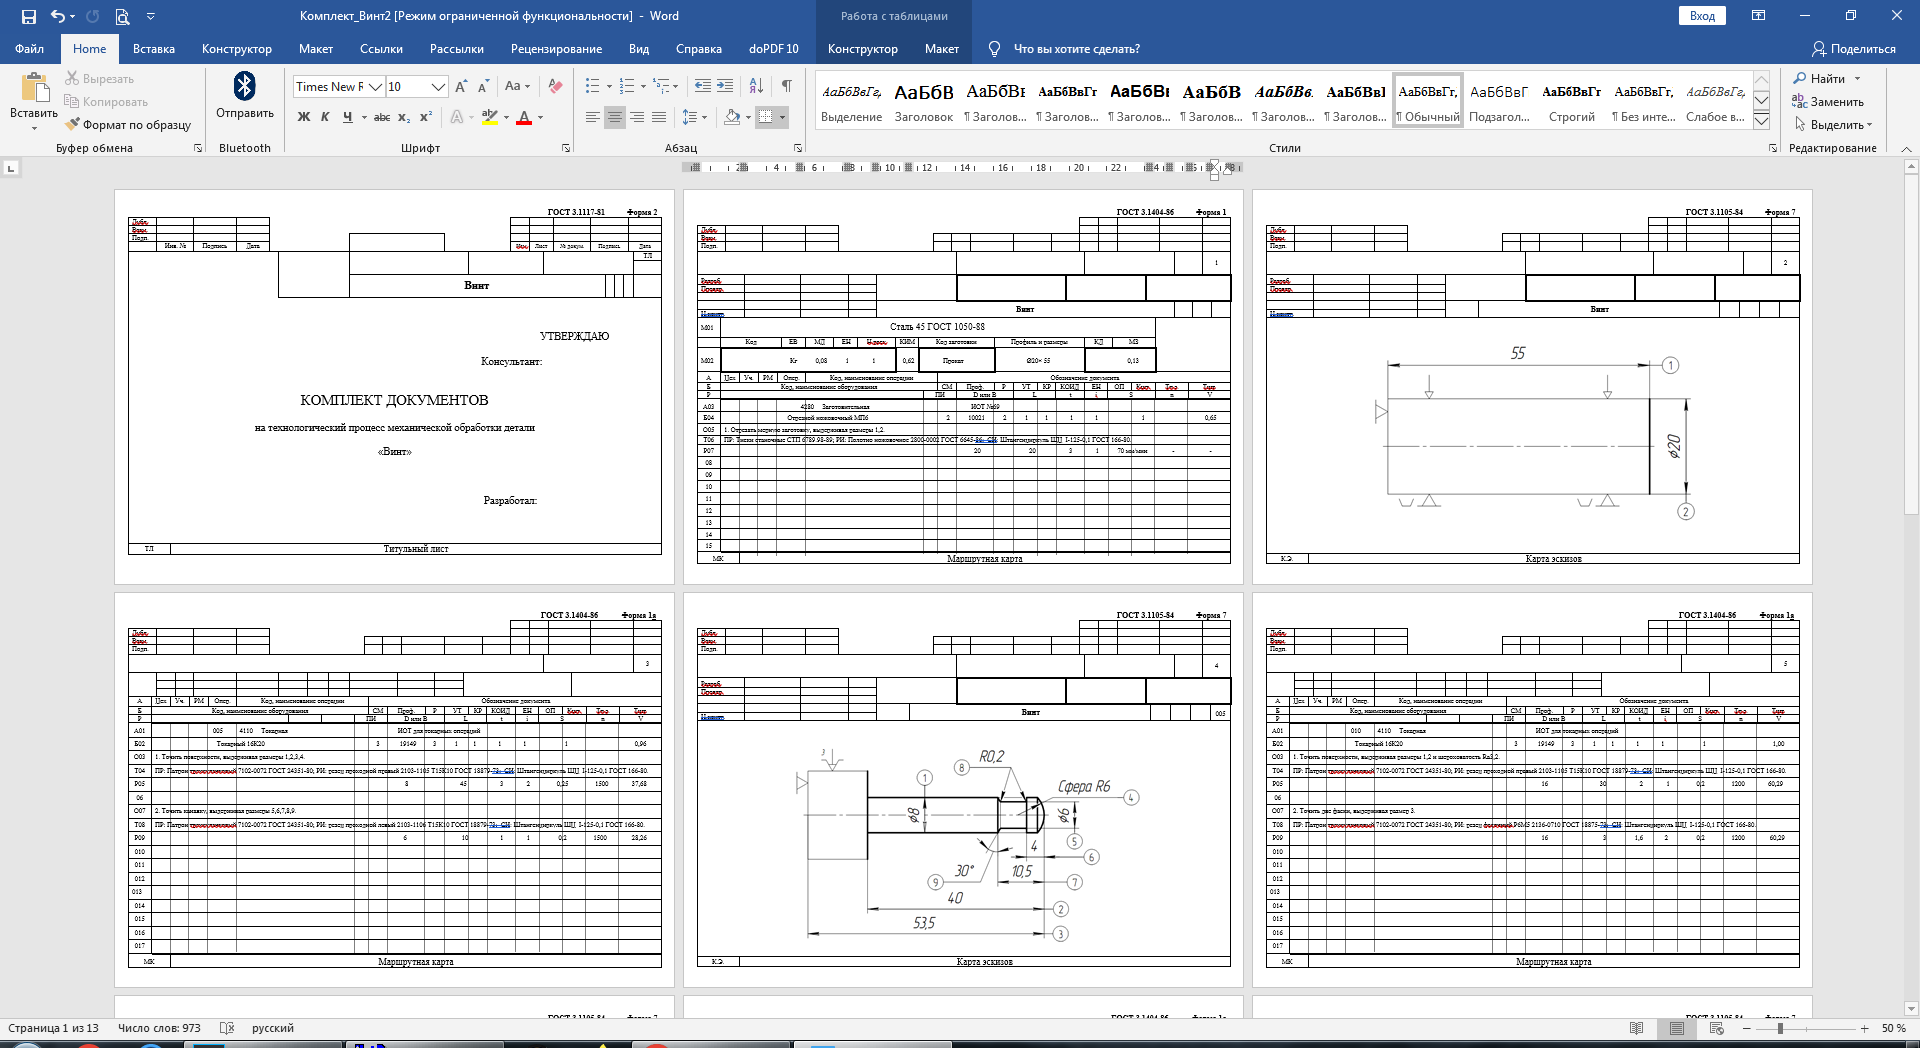Open the font name dropdown
The height and width of the screenshot is (1048, 1920).
click(376, 87)
